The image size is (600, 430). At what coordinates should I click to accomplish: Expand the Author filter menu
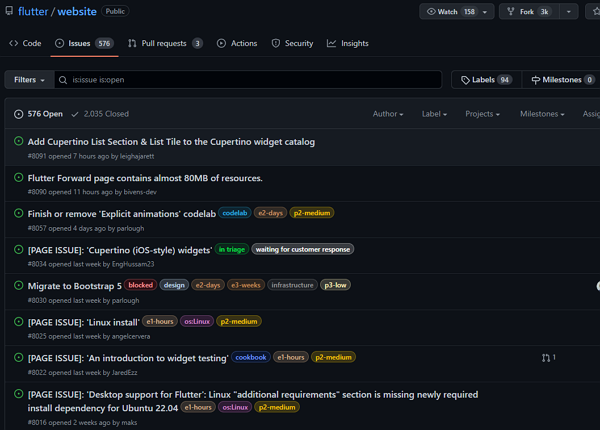(x=388, y=114)
